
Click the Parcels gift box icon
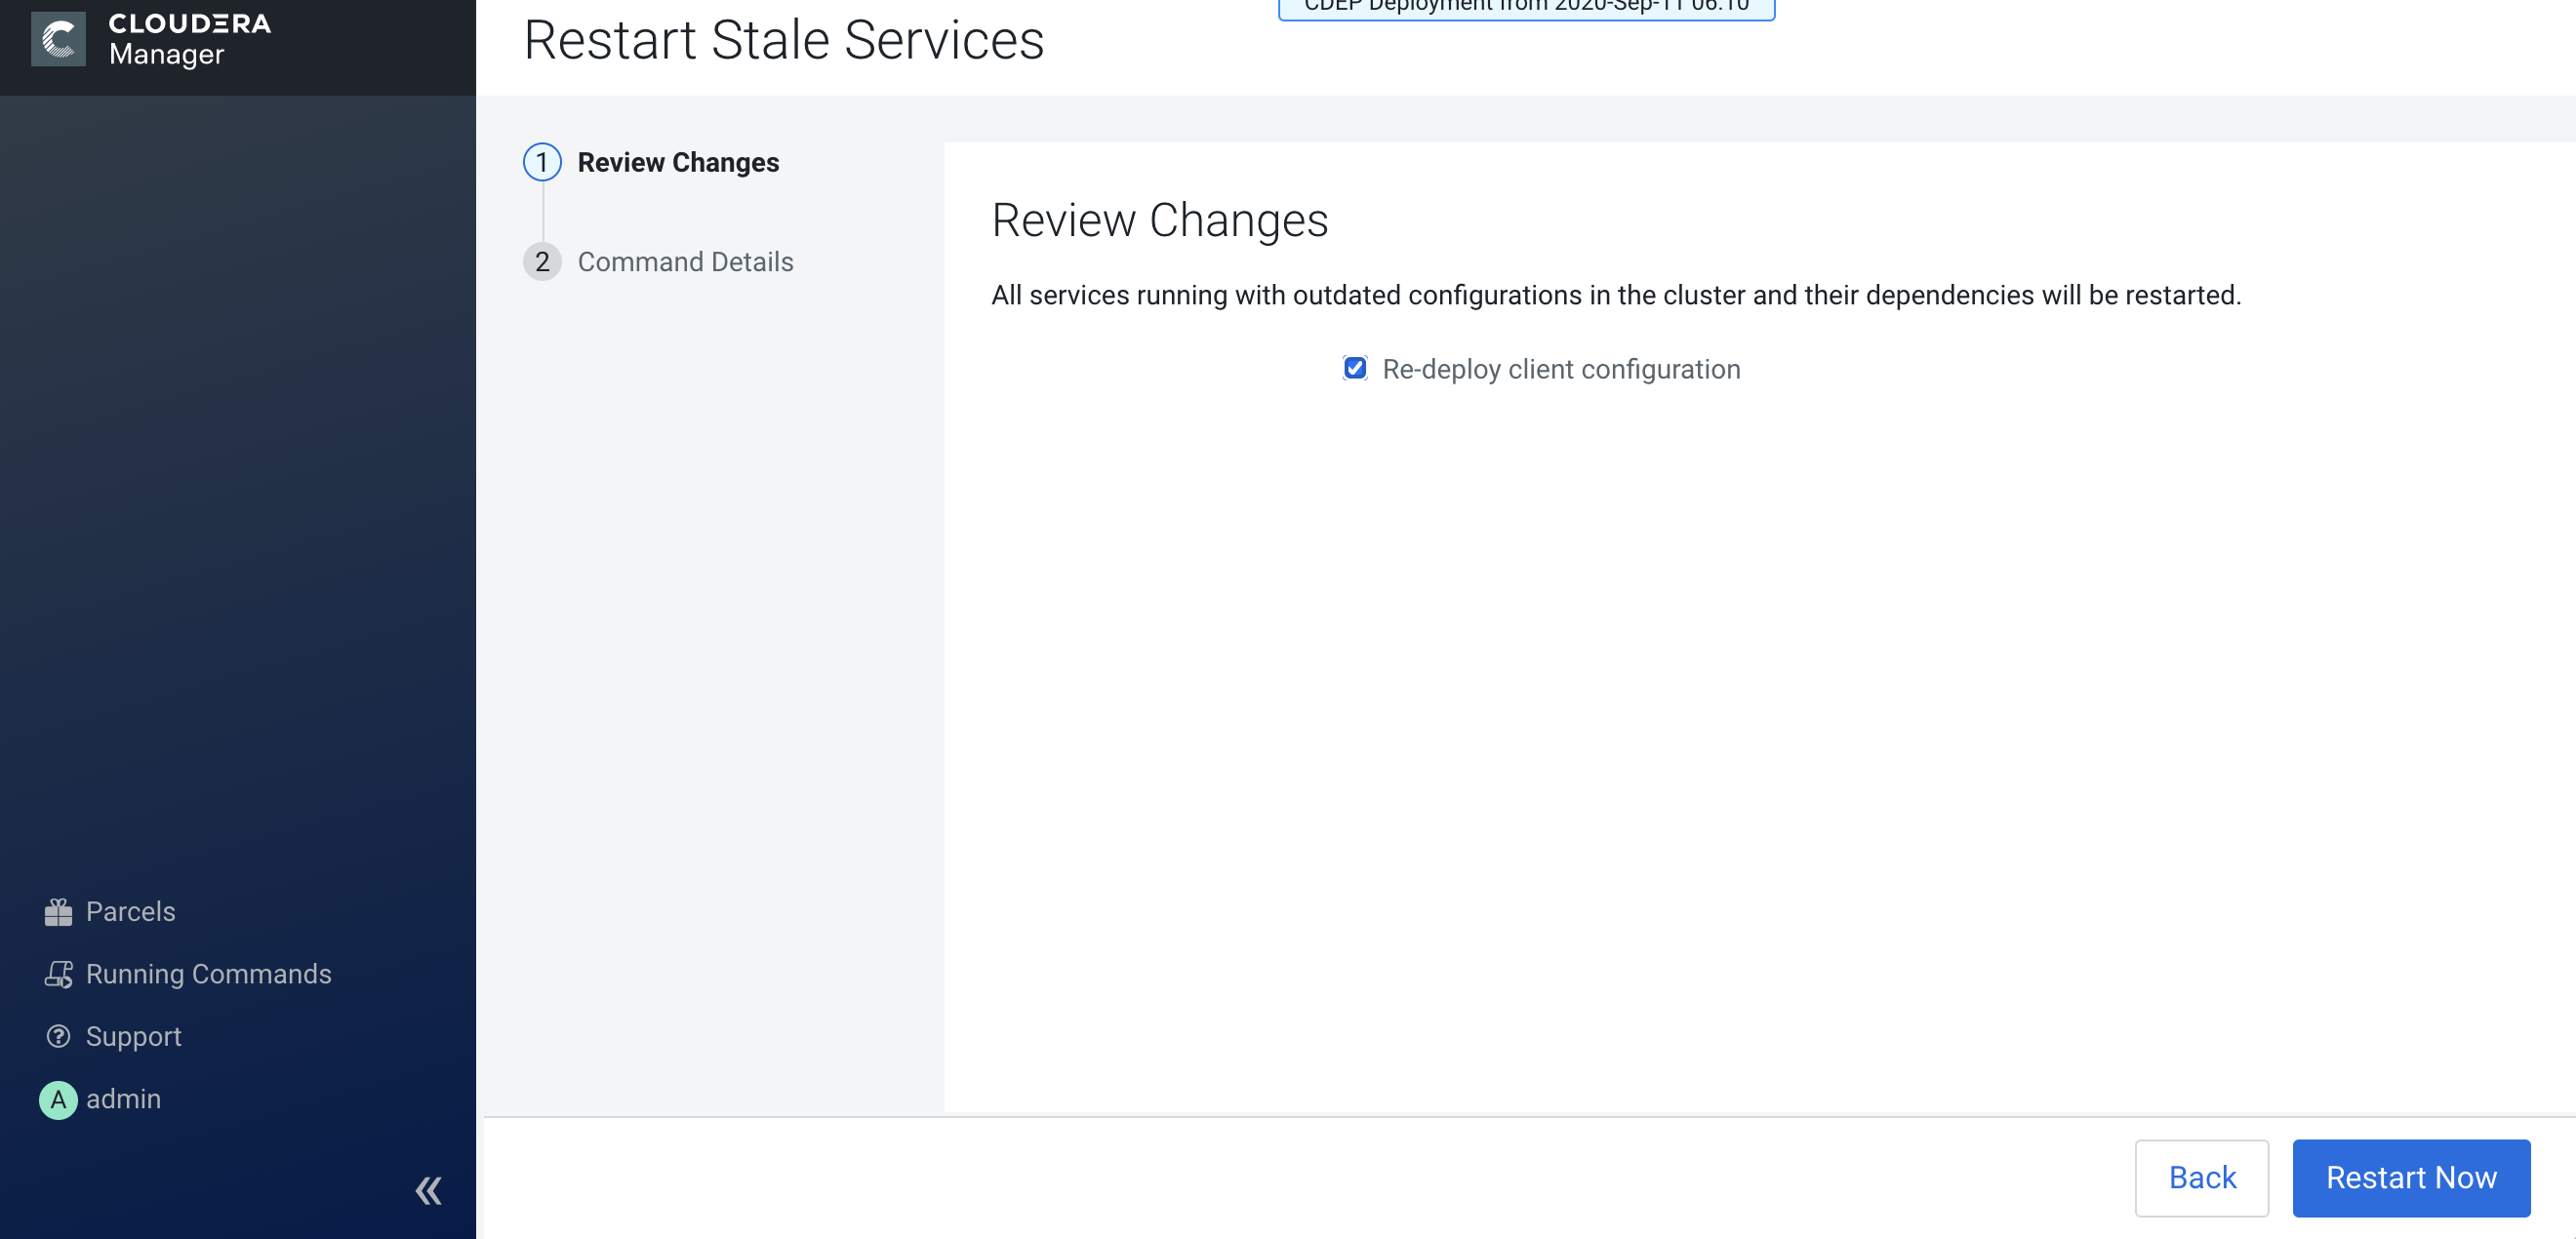(58, 911)
